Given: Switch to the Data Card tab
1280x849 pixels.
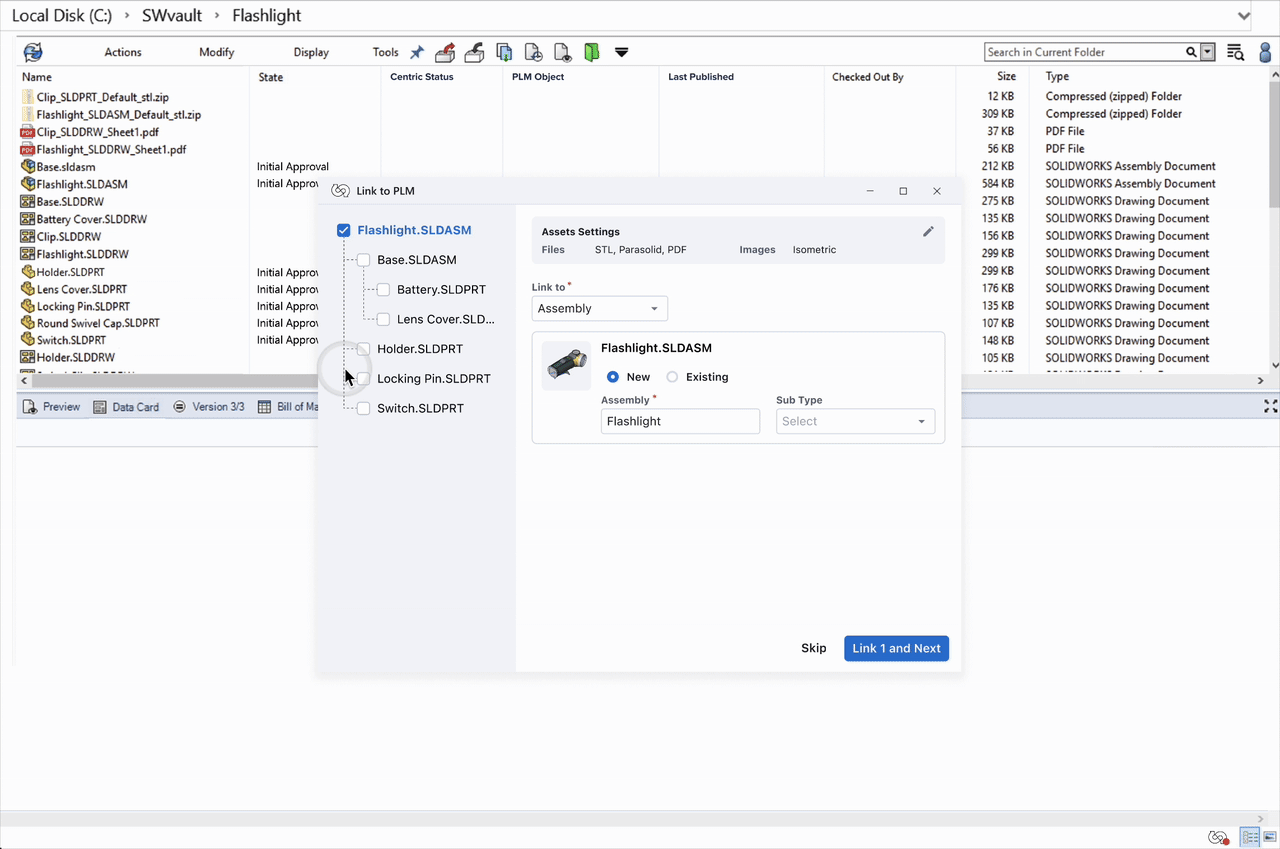Looking at the screenshot, I should (126, 407).
